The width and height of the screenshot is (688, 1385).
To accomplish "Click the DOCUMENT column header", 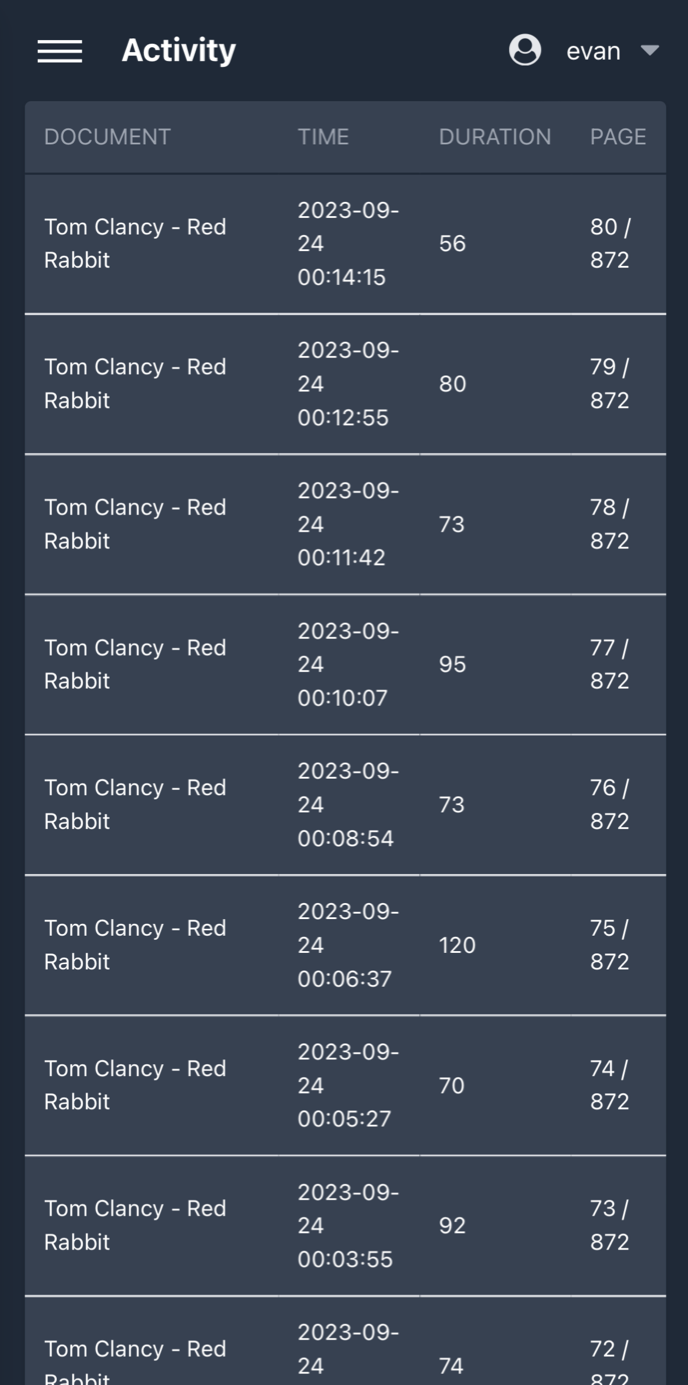I will [x=107, y=137].
